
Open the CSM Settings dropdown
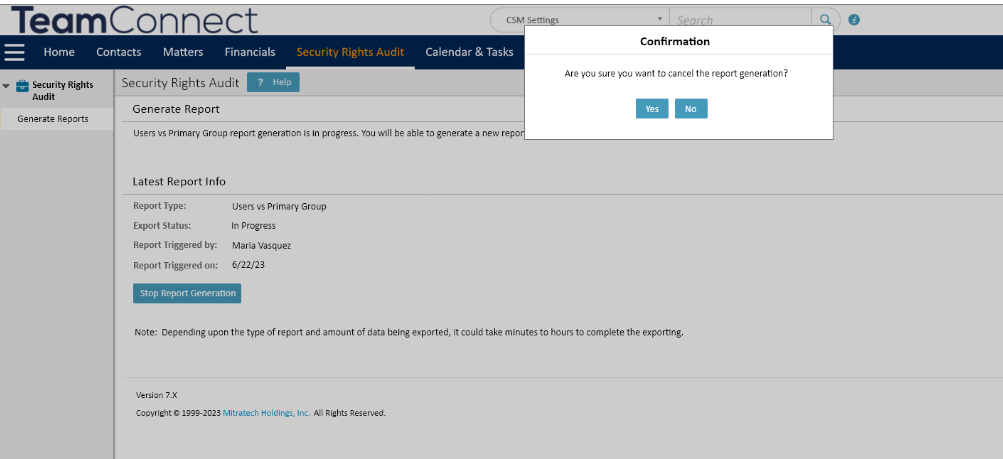(x=580, y=20)
